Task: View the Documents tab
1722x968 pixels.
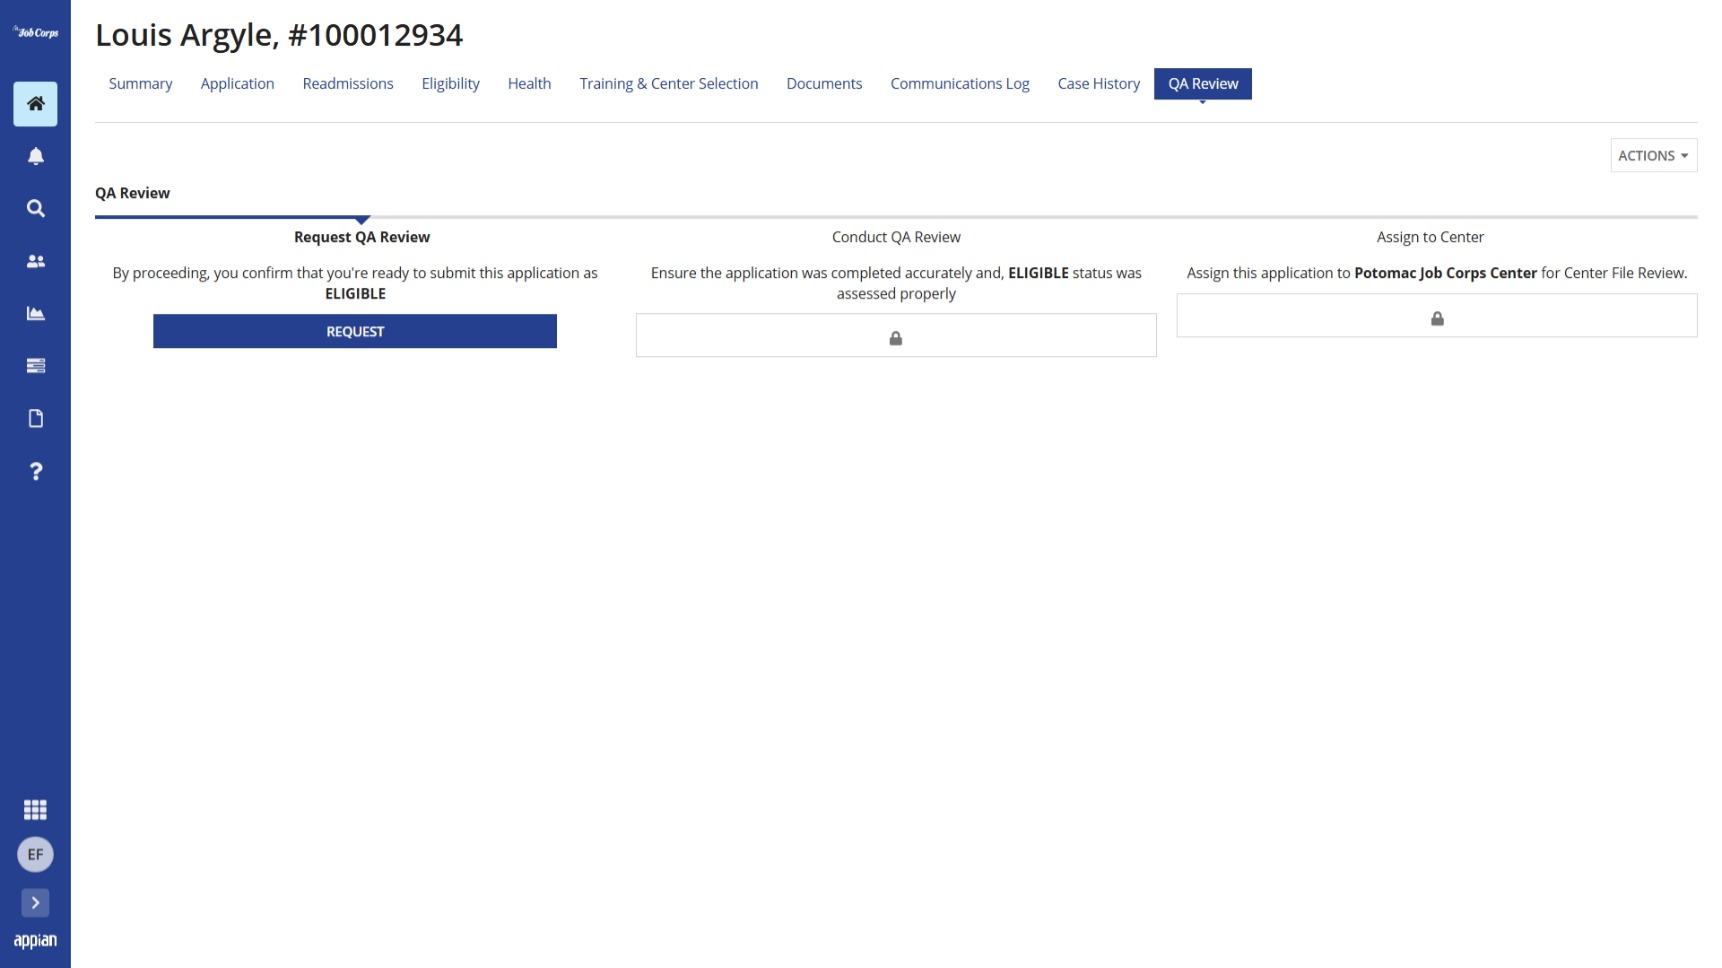Action: [x=824, y=84]
